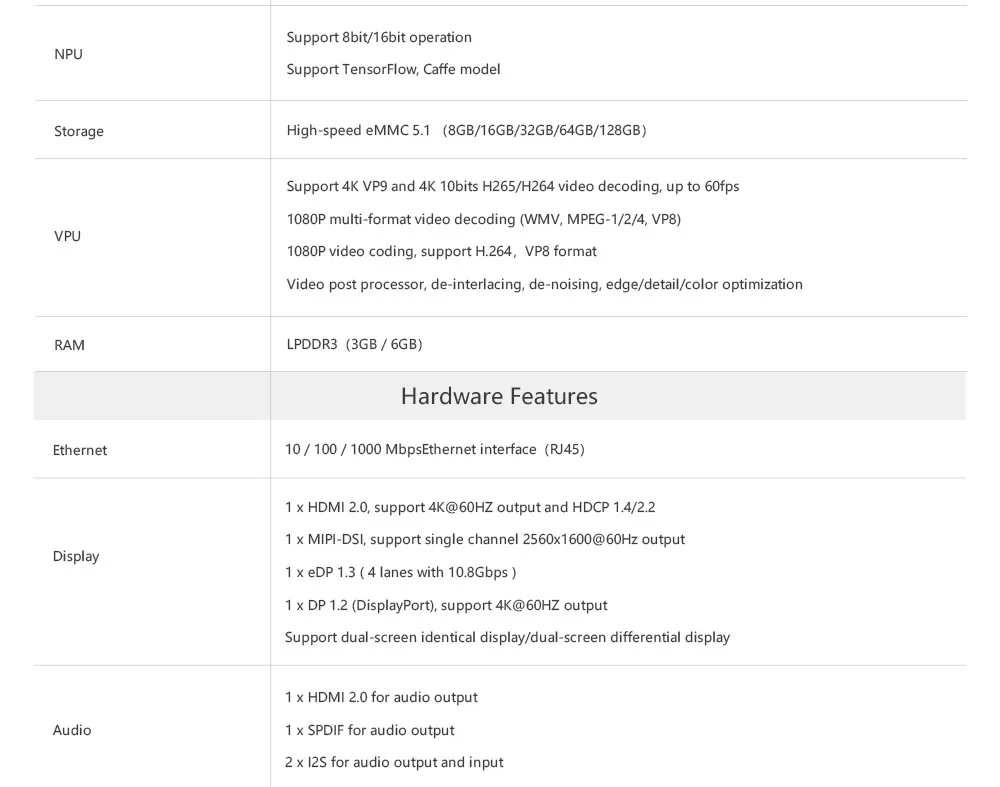Click the Display row label

[76, 556]
